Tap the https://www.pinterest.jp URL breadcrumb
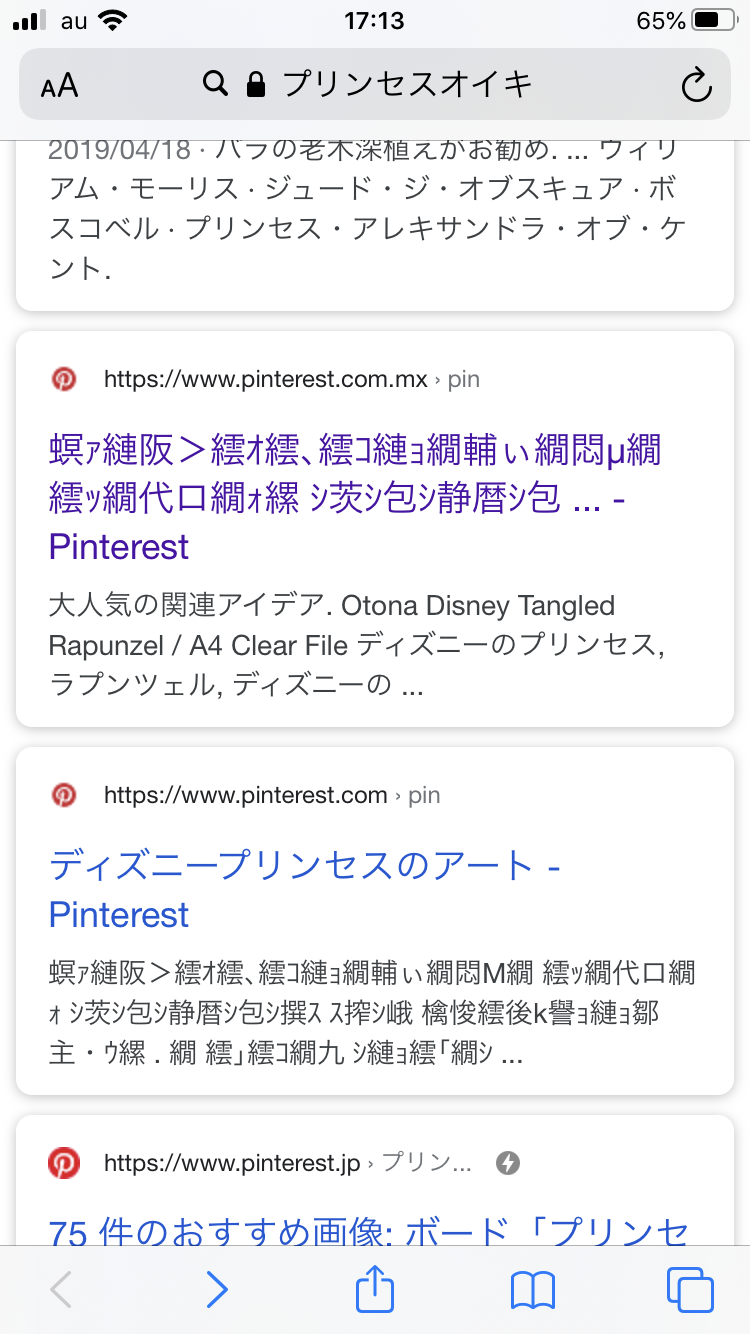The image size is (750, 1334). click(x=232, y=1164)
